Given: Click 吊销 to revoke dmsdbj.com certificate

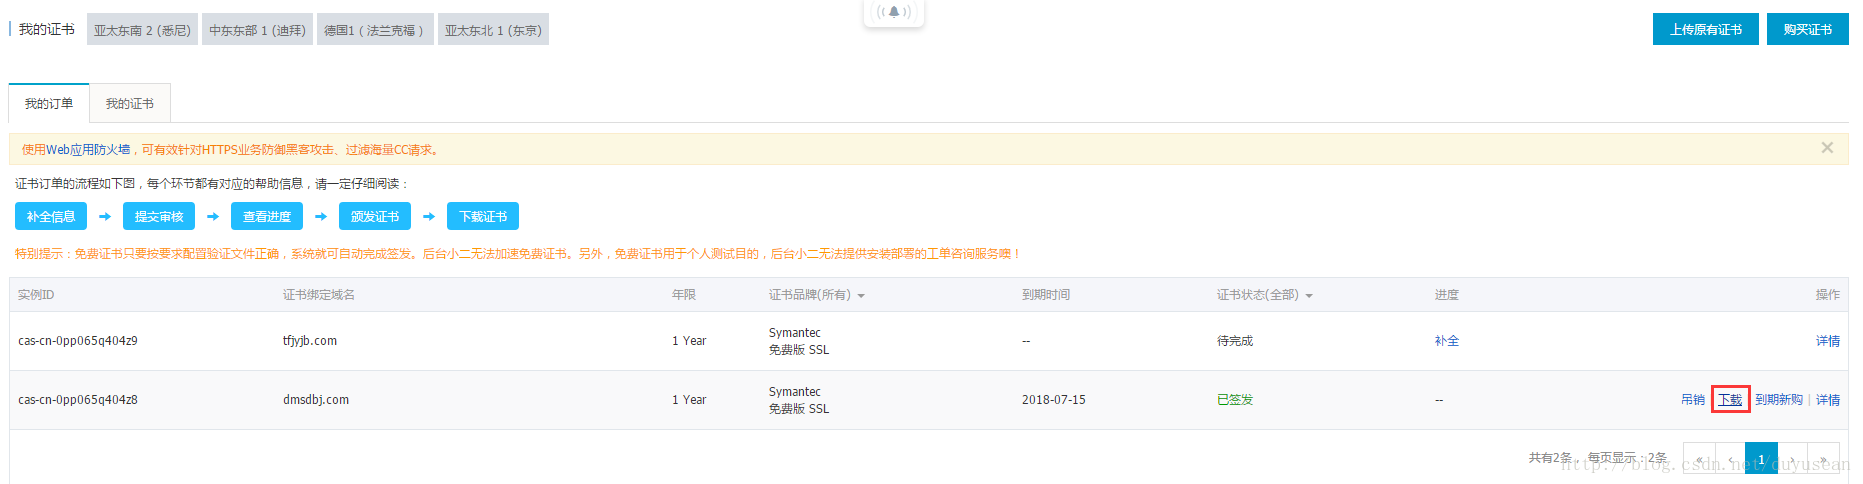Looking at the screenshot, I should (1692, 399).
